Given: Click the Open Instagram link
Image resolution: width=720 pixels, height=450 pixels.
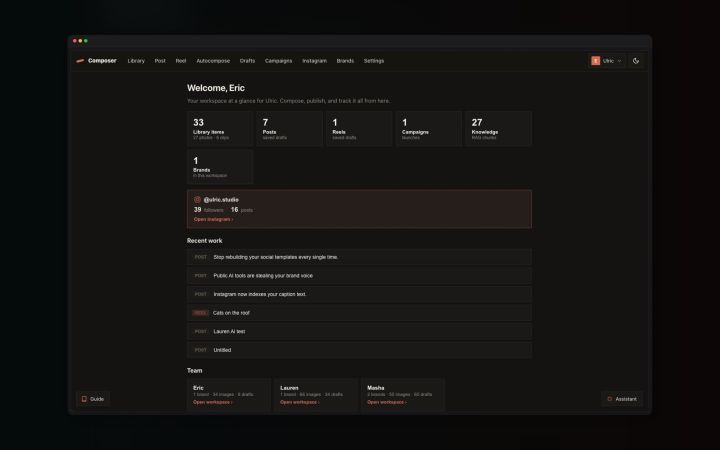Looking at the screenshot, I should (x=214, y=219).
